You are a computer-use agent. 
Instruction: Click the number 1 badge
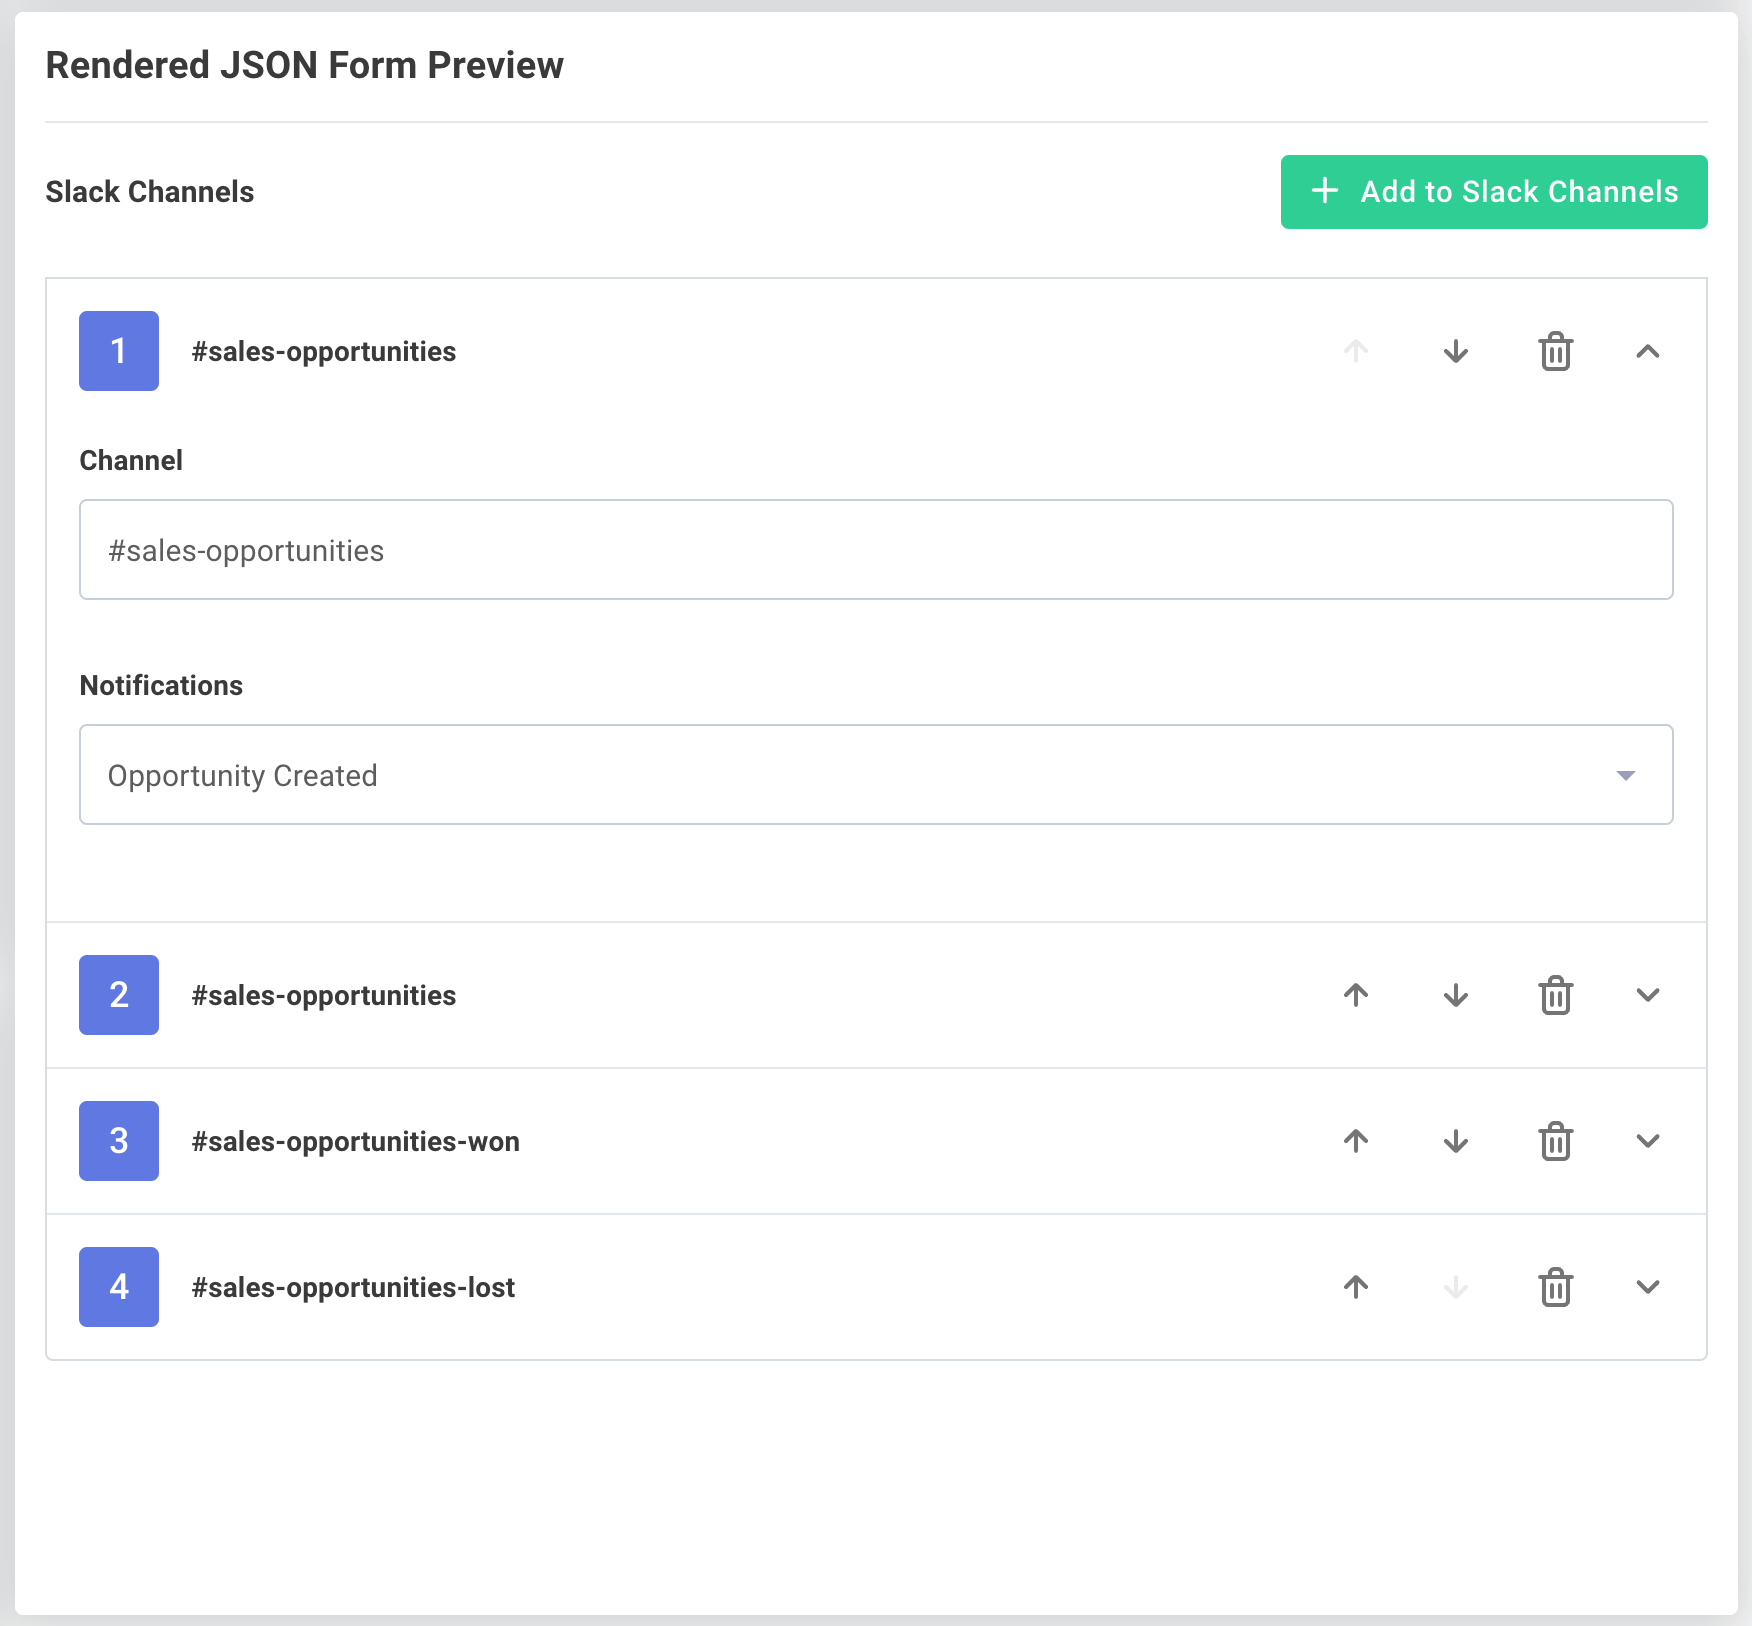119,351
